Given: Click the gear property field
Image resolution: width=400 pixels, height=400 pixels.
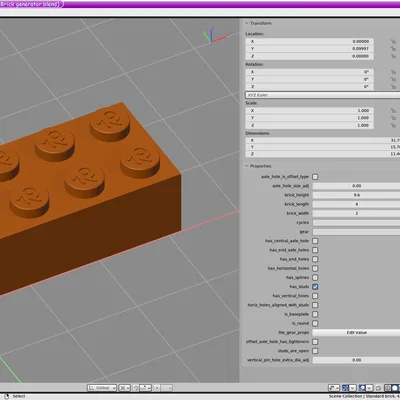Looking at the screenshot, I should [x=356, y=232].
